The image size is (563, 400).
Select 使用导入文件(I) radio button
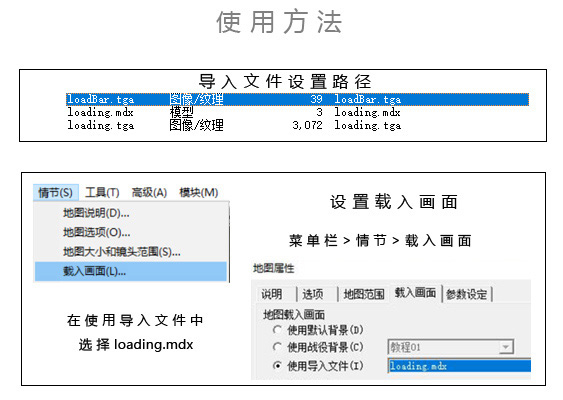click(x=277, y=366)
